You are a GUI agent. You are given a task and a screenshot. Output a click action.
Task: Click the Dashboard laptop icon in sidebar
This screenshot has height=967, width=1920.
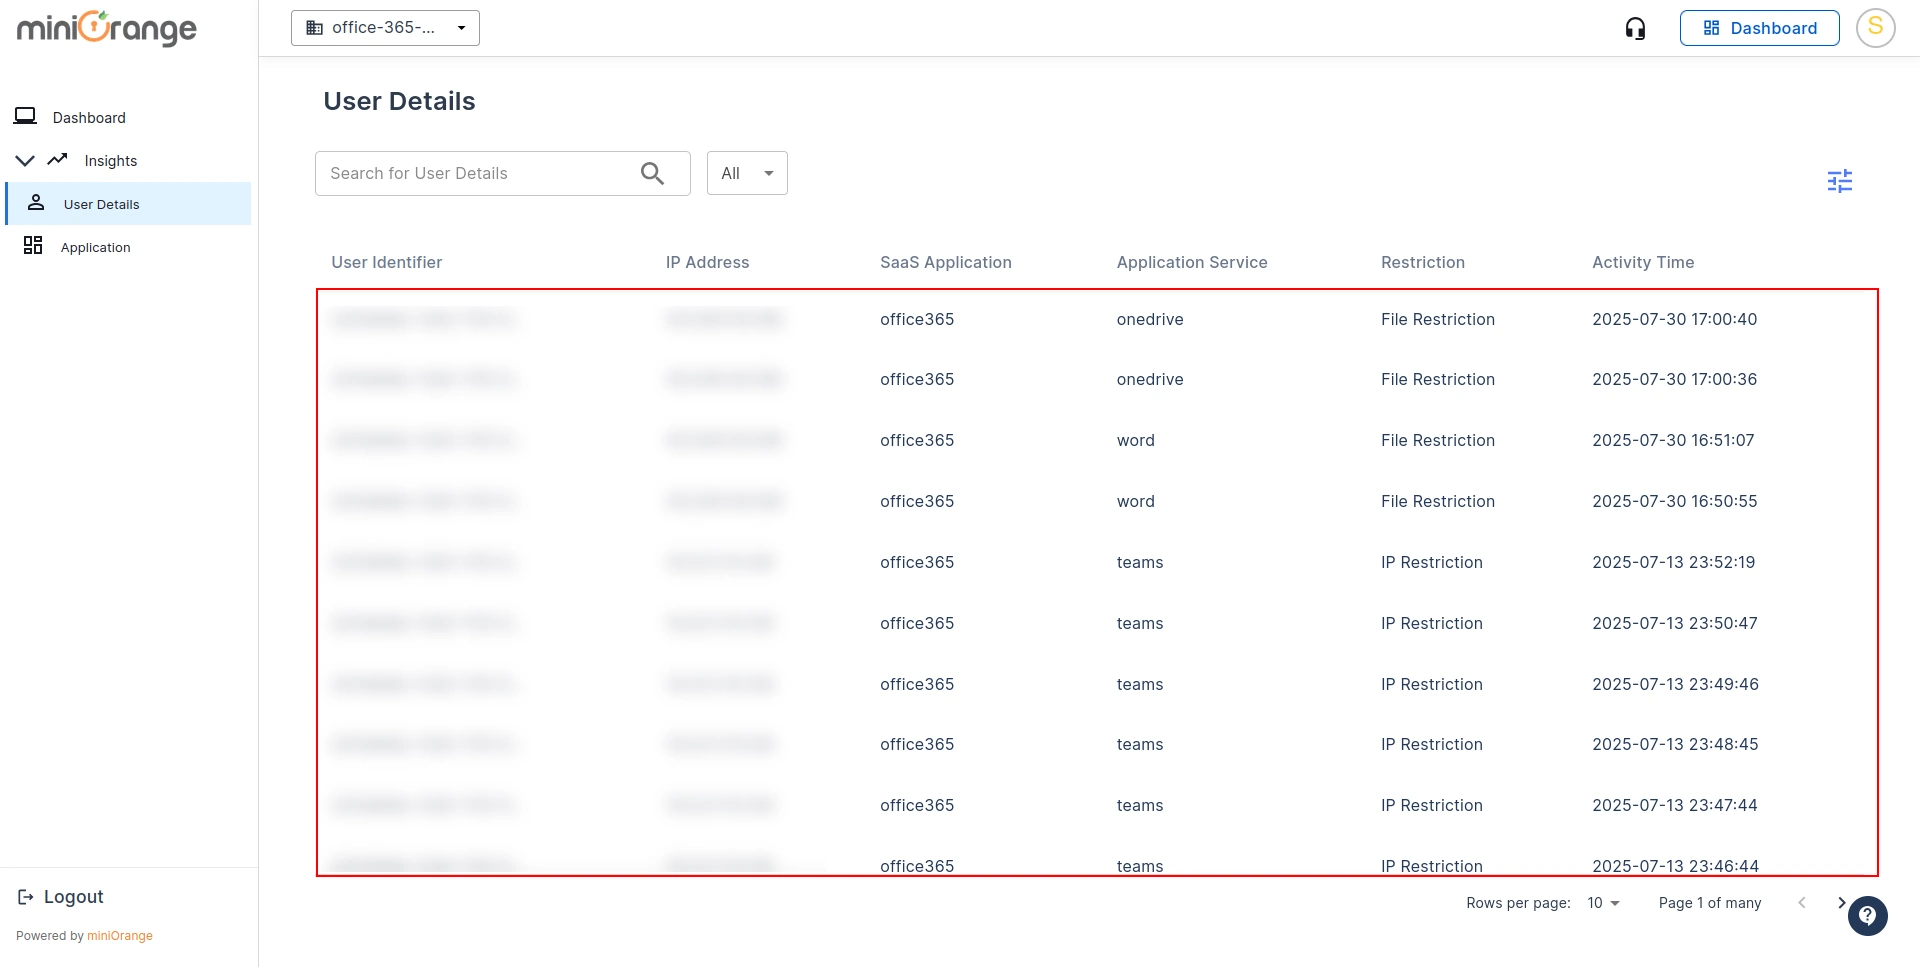click(25, 116)
